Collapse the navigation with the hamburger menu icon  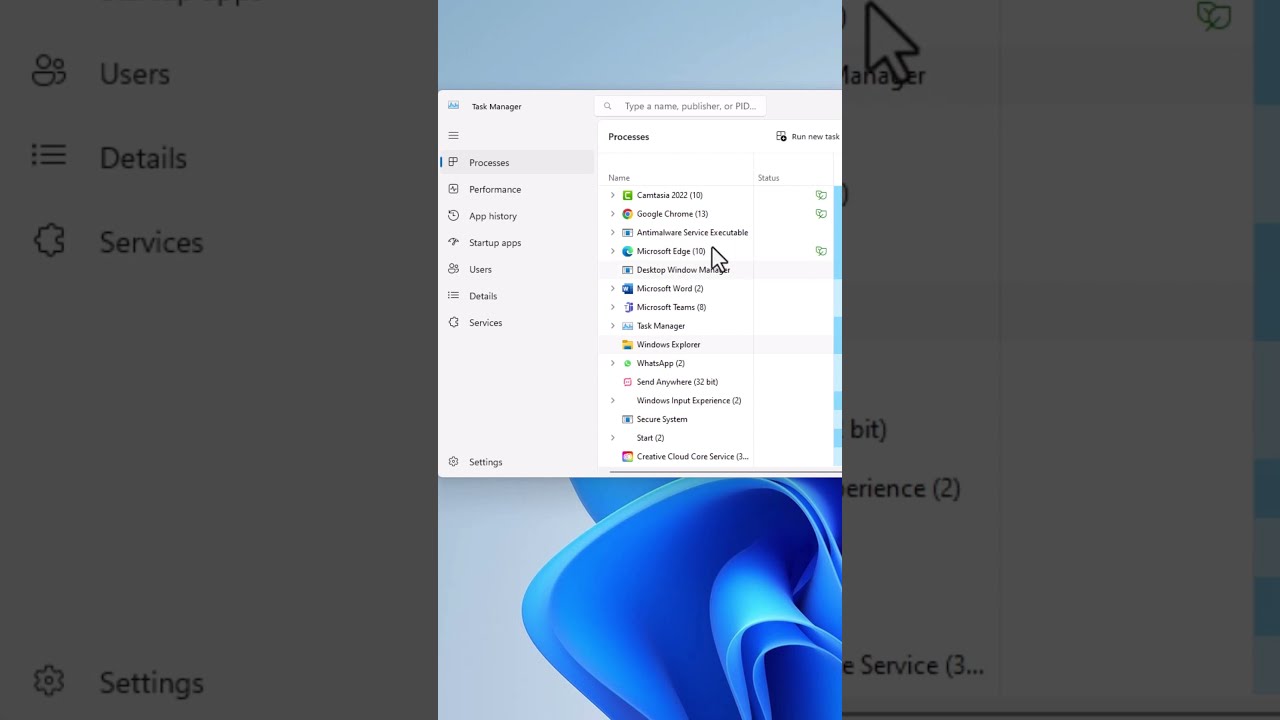pyautogui.click(x=453, y=135)
